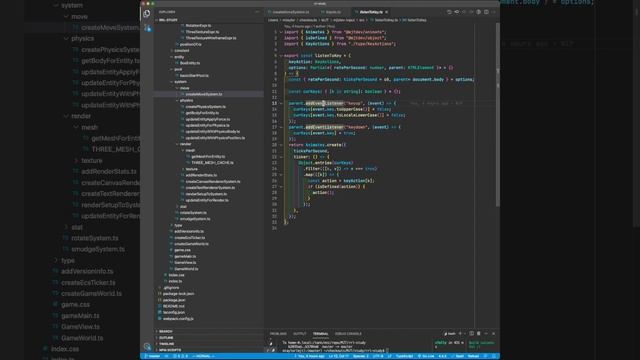Open the TERMINAL panel tab
This screenshot has width=640, height=360.
pos(320,334)
